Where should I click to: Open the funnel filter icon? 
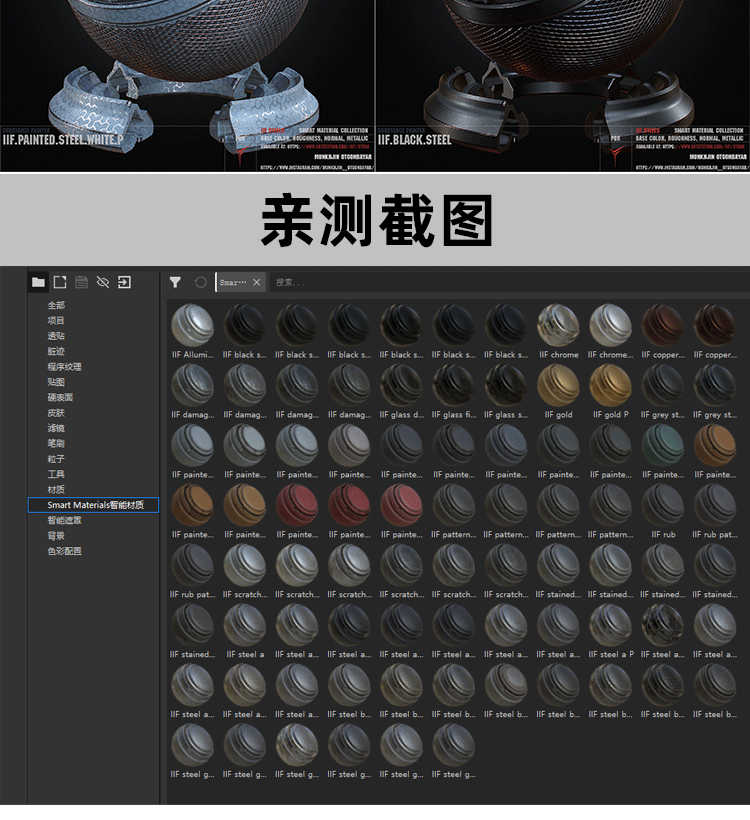click(x=175, y=282)
